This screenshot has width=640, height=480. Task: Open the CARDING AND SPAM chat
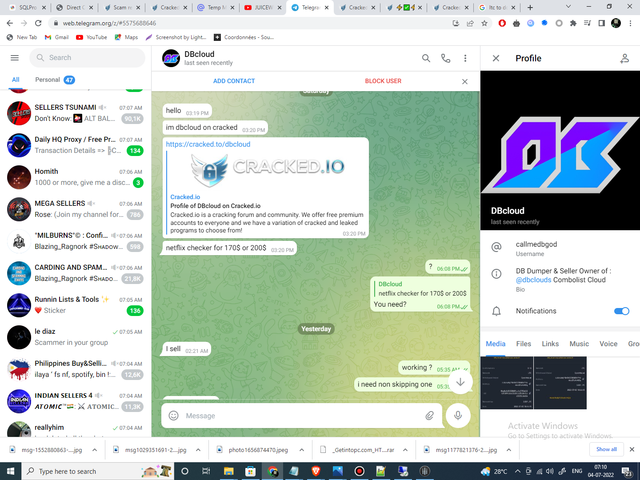[76, 273]
